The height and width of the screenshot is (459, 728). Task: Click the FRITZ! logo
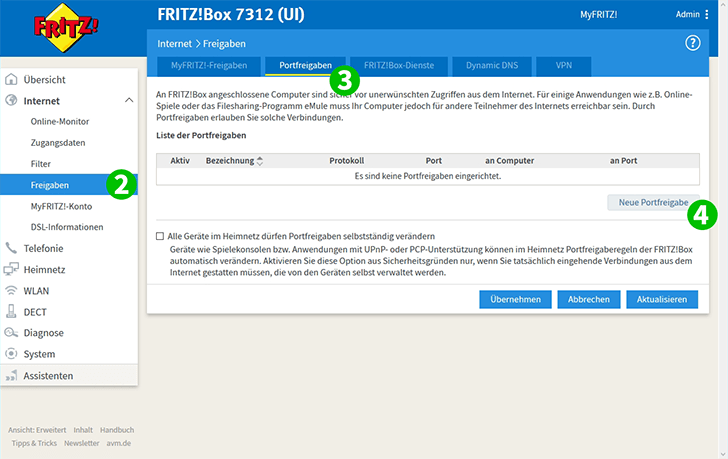[x=66, y=28]
